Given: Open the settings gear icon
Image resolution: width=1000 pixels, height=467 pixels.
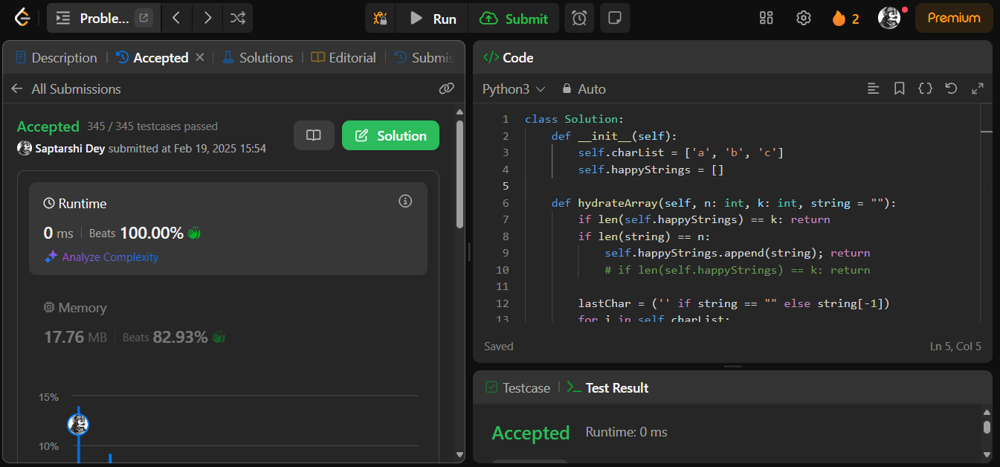Looking at the screenshot, I should pyautogui.click(x=803, y=18).
